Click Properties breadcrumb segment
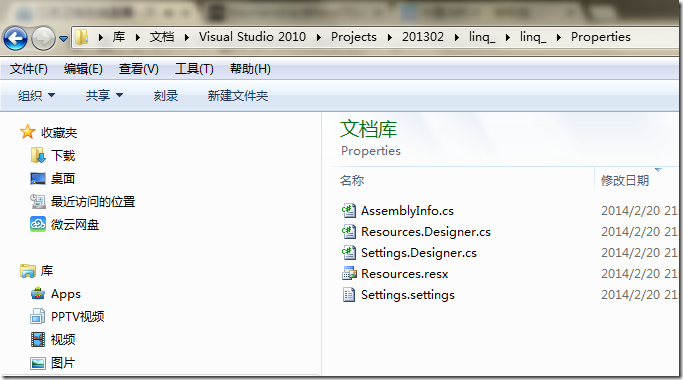The width and height of the screenshot is (683, 380). point(601,37)
